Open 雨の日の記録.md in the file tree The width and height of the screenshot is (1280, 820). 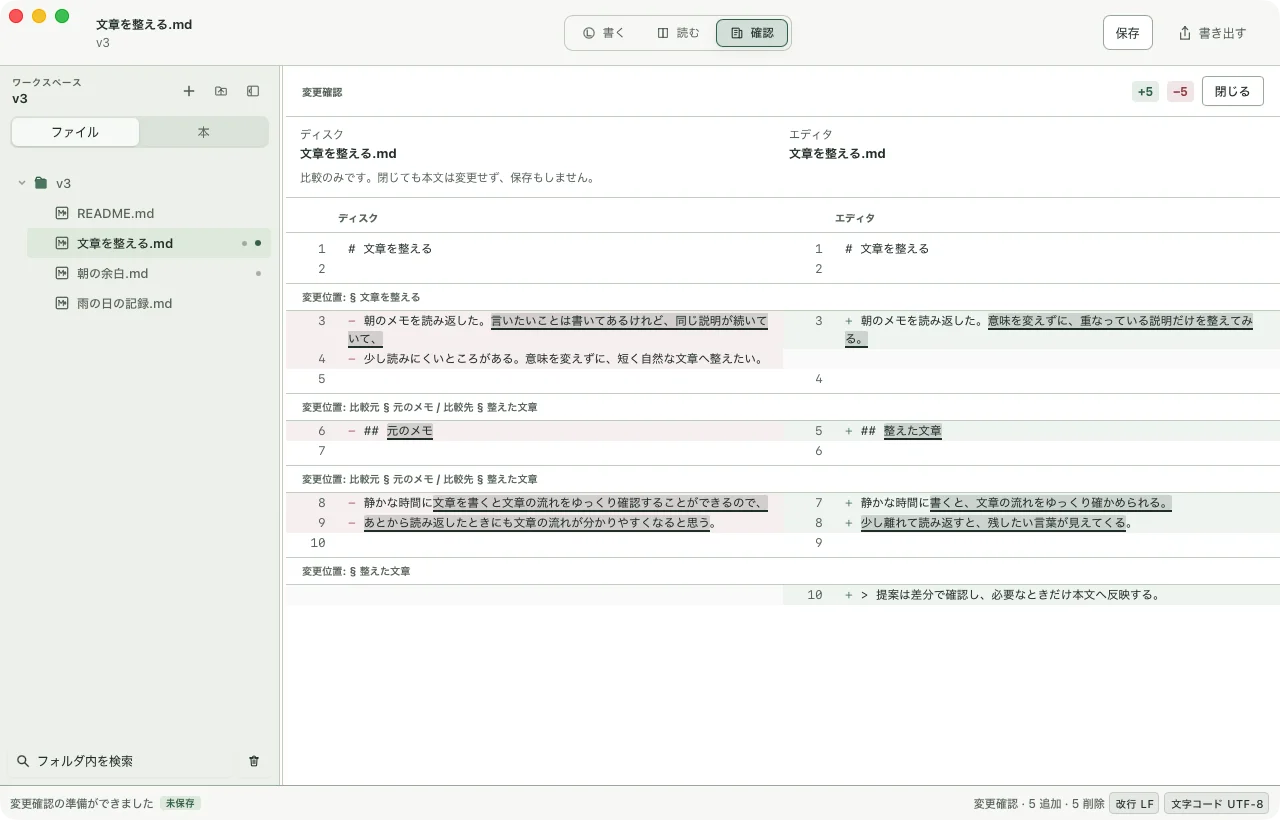click(149, 303)
